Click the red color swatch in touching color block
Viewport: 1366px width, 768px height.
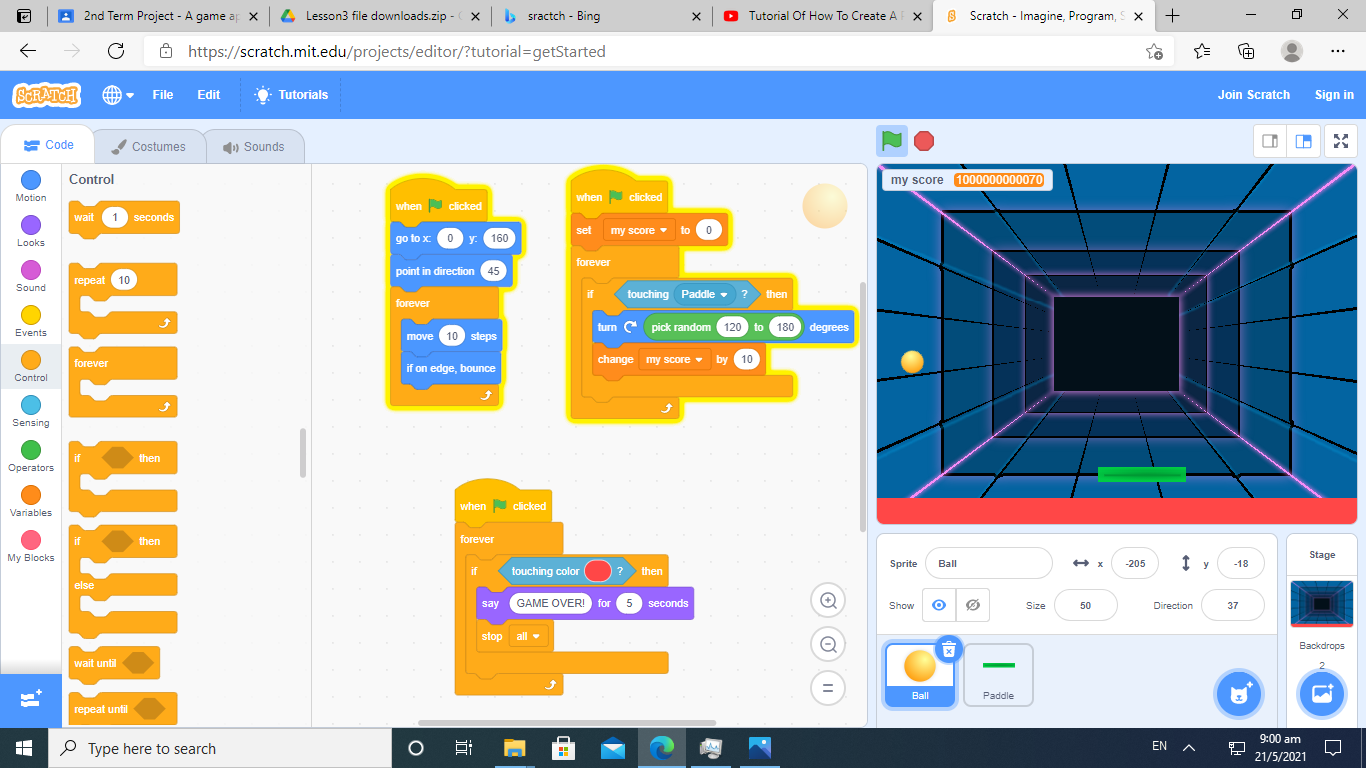[x=597, y=571]
